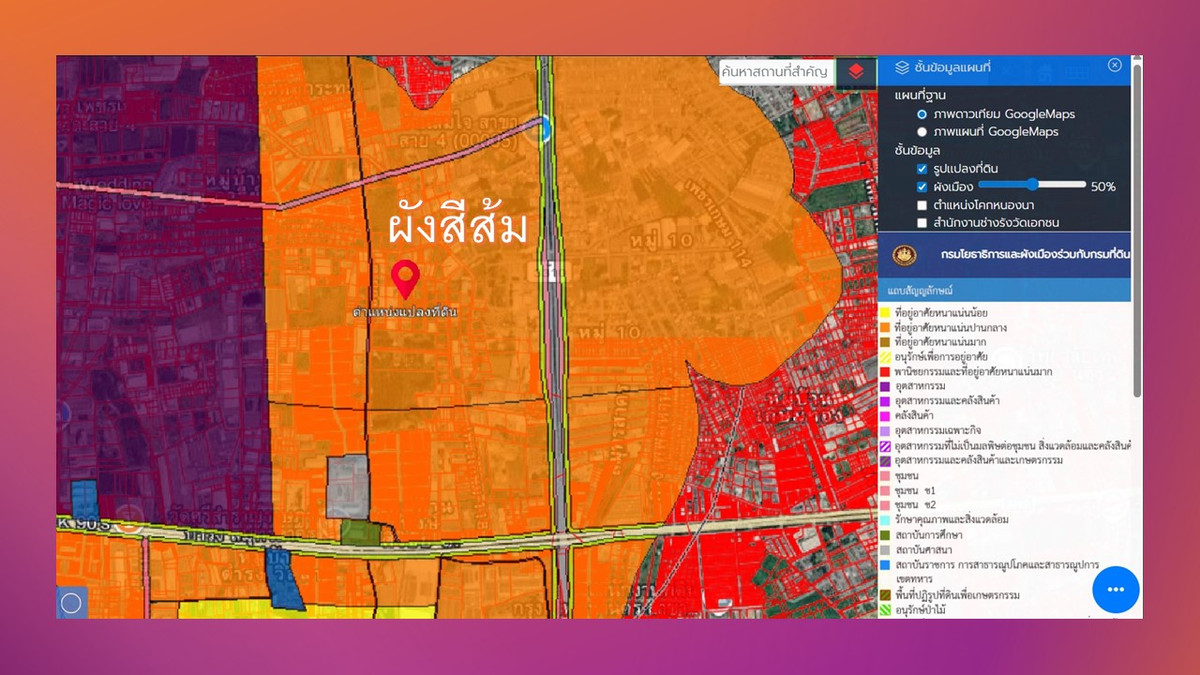The height and width of the screenshot is (675, 1200).
Task: Enable the สำนักงานช่างรังวัดเอกชน layer
Action: [x=922, y=223]
